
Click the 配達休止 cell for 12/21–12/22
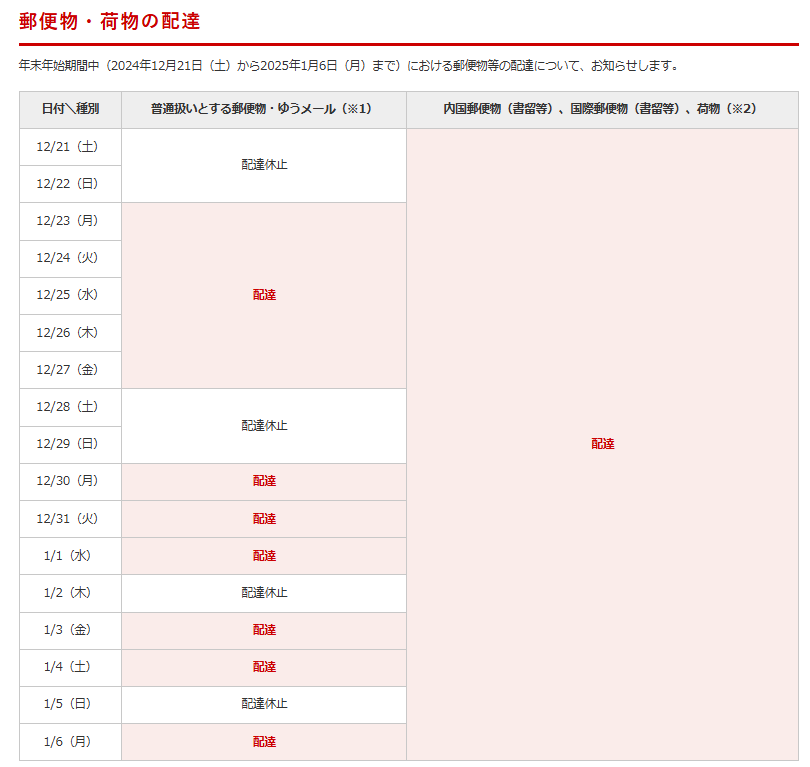264,165
